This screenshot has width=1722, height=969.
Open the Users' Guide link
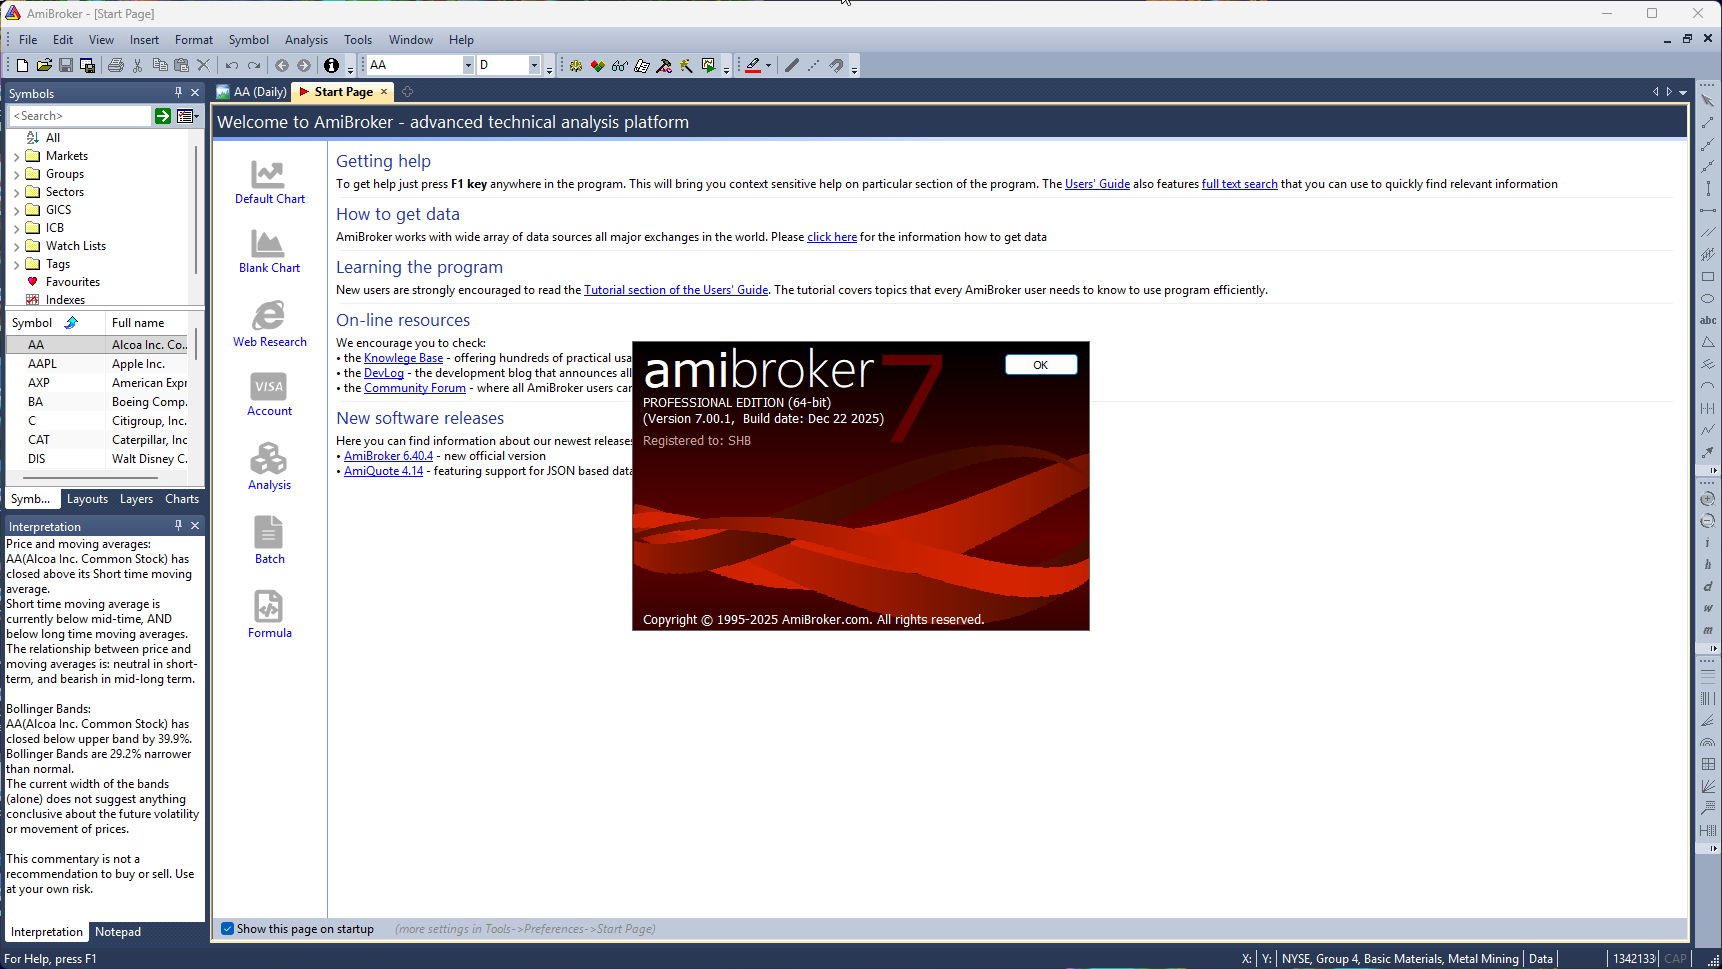(1097, 184)
